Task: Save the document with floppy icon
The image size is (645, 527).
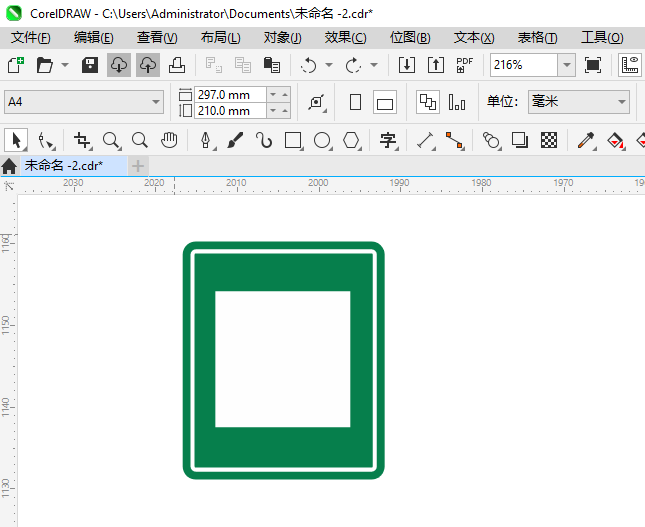Action: pos(90,65)
